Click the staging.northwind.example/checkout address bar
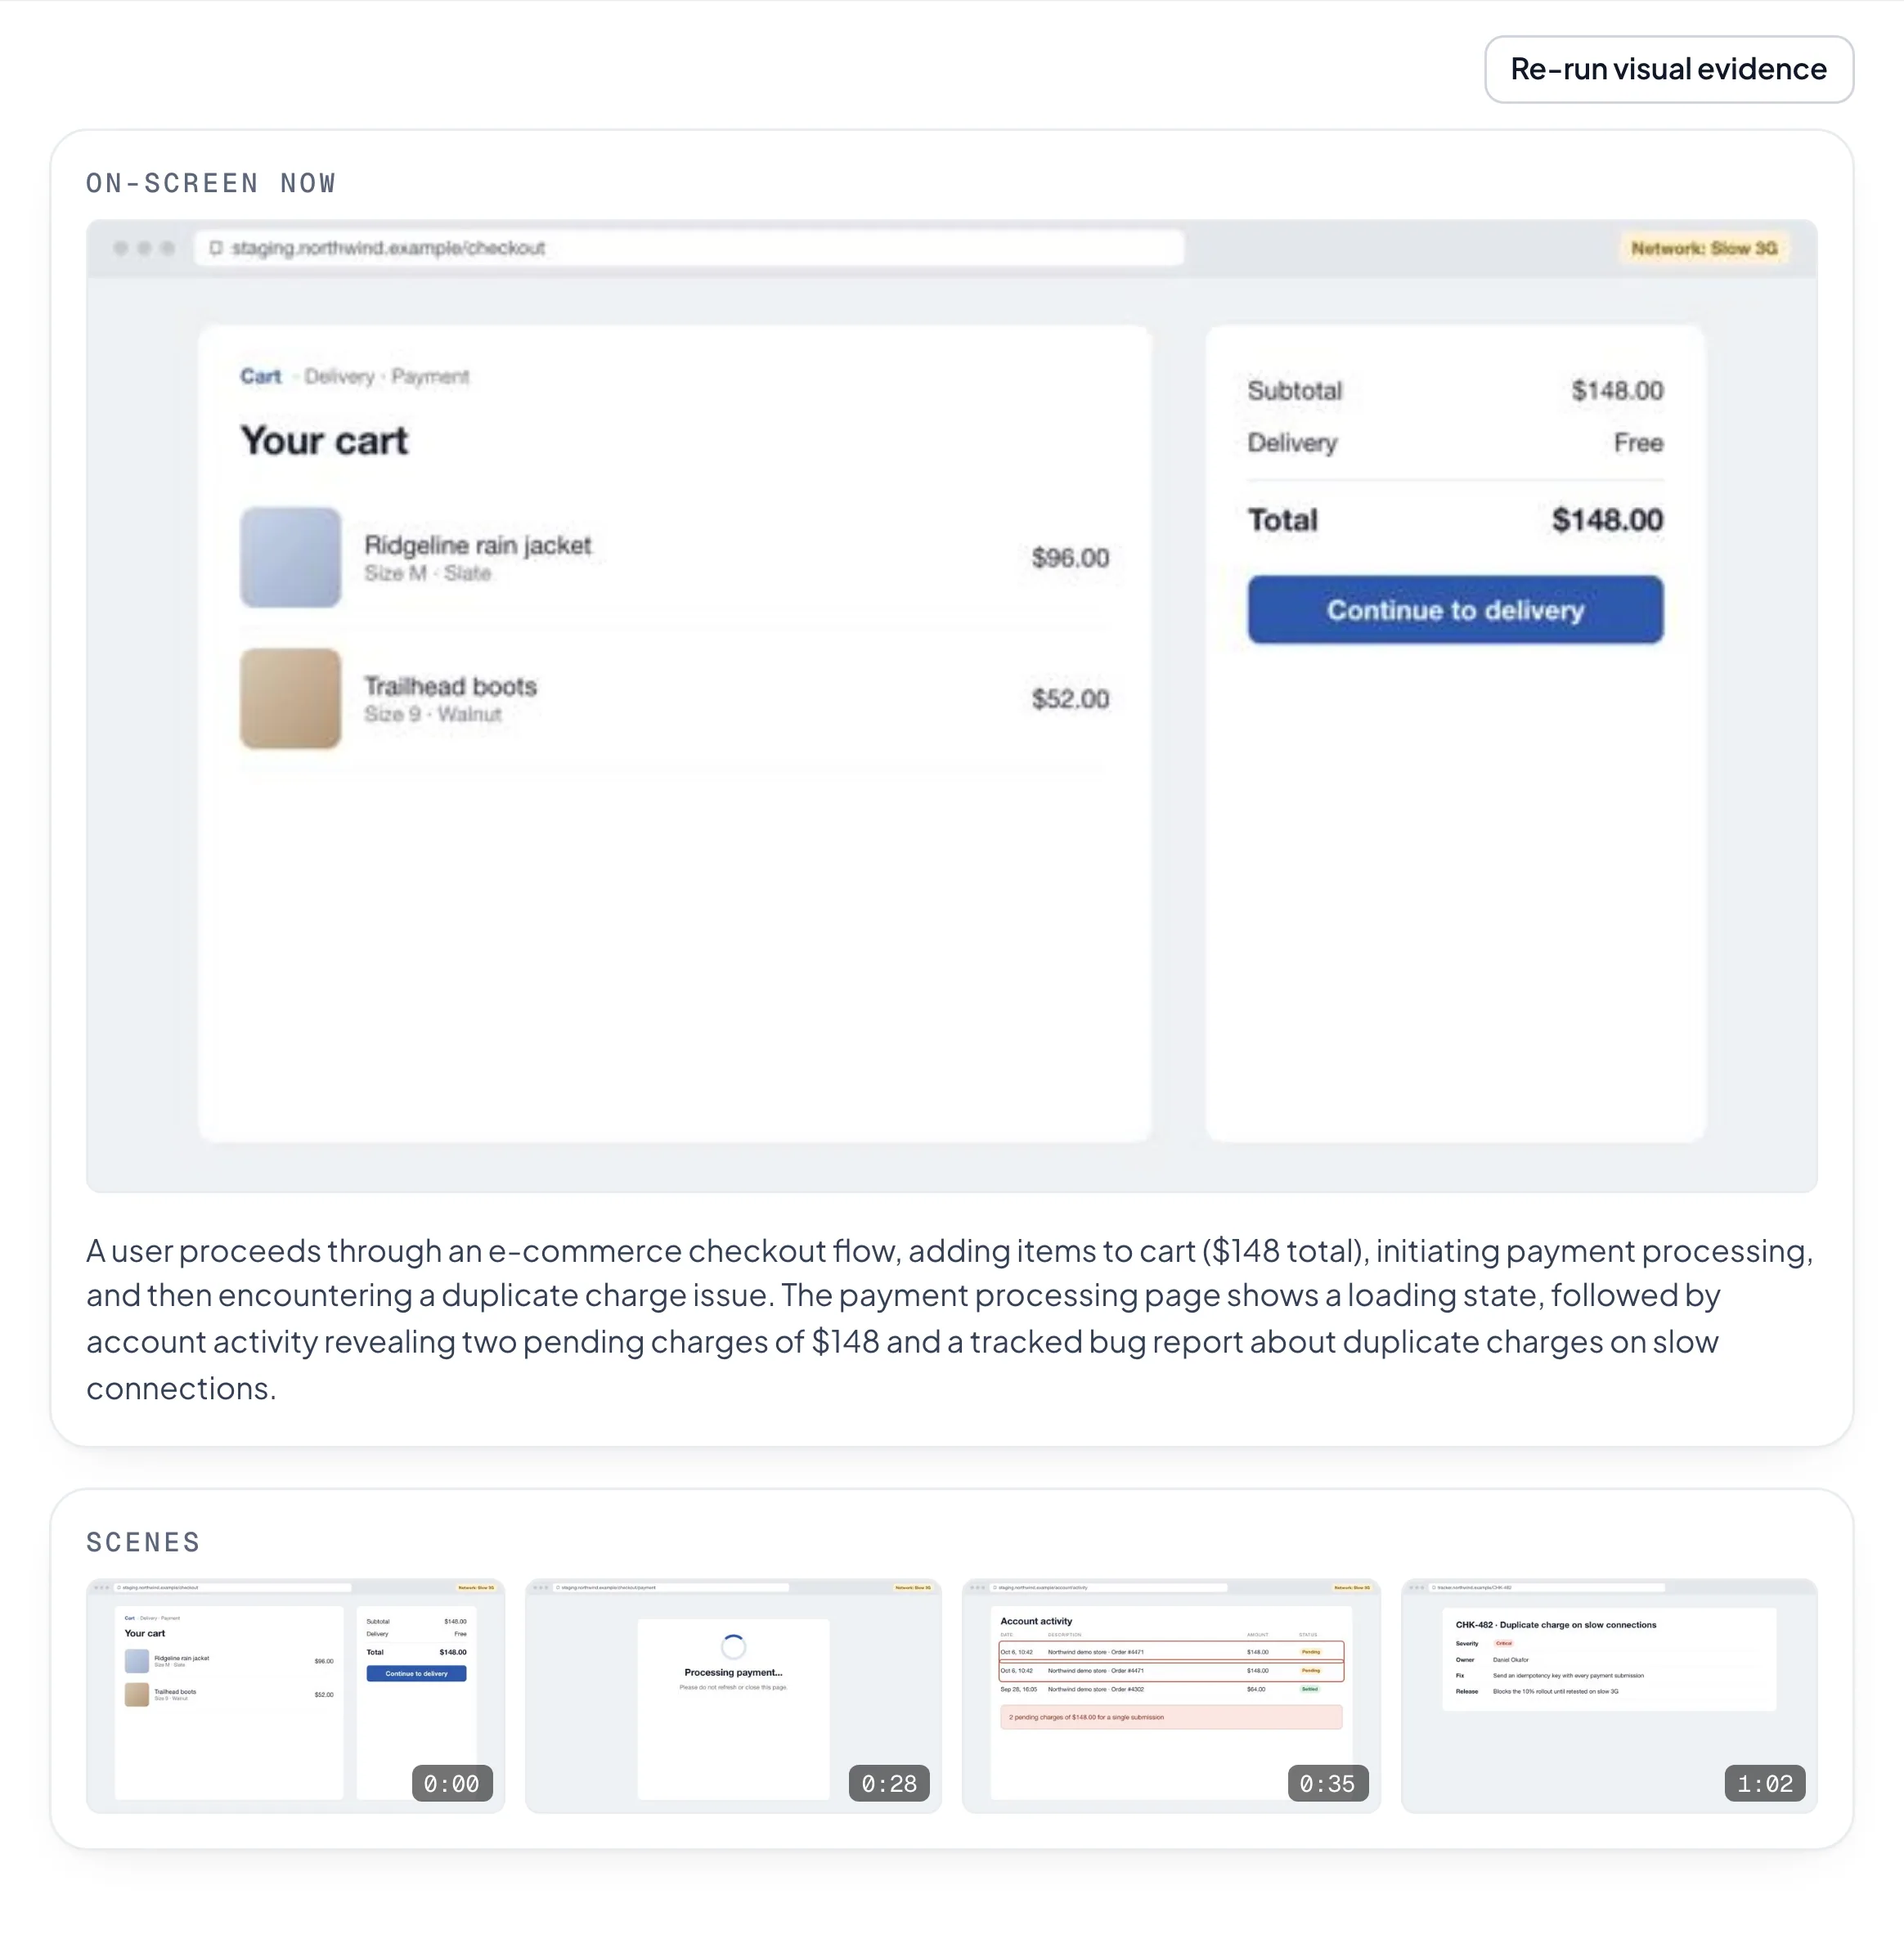 pyautogui.click(x=689, y=248)
